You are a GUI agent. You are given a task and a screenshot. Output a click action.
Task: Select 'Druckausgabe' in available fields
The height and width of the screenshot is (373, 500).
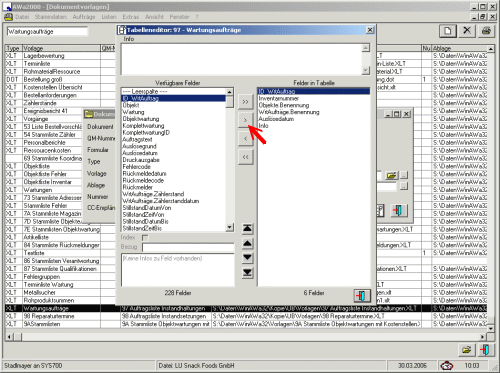pyautogui.click(x=173, y=160)
